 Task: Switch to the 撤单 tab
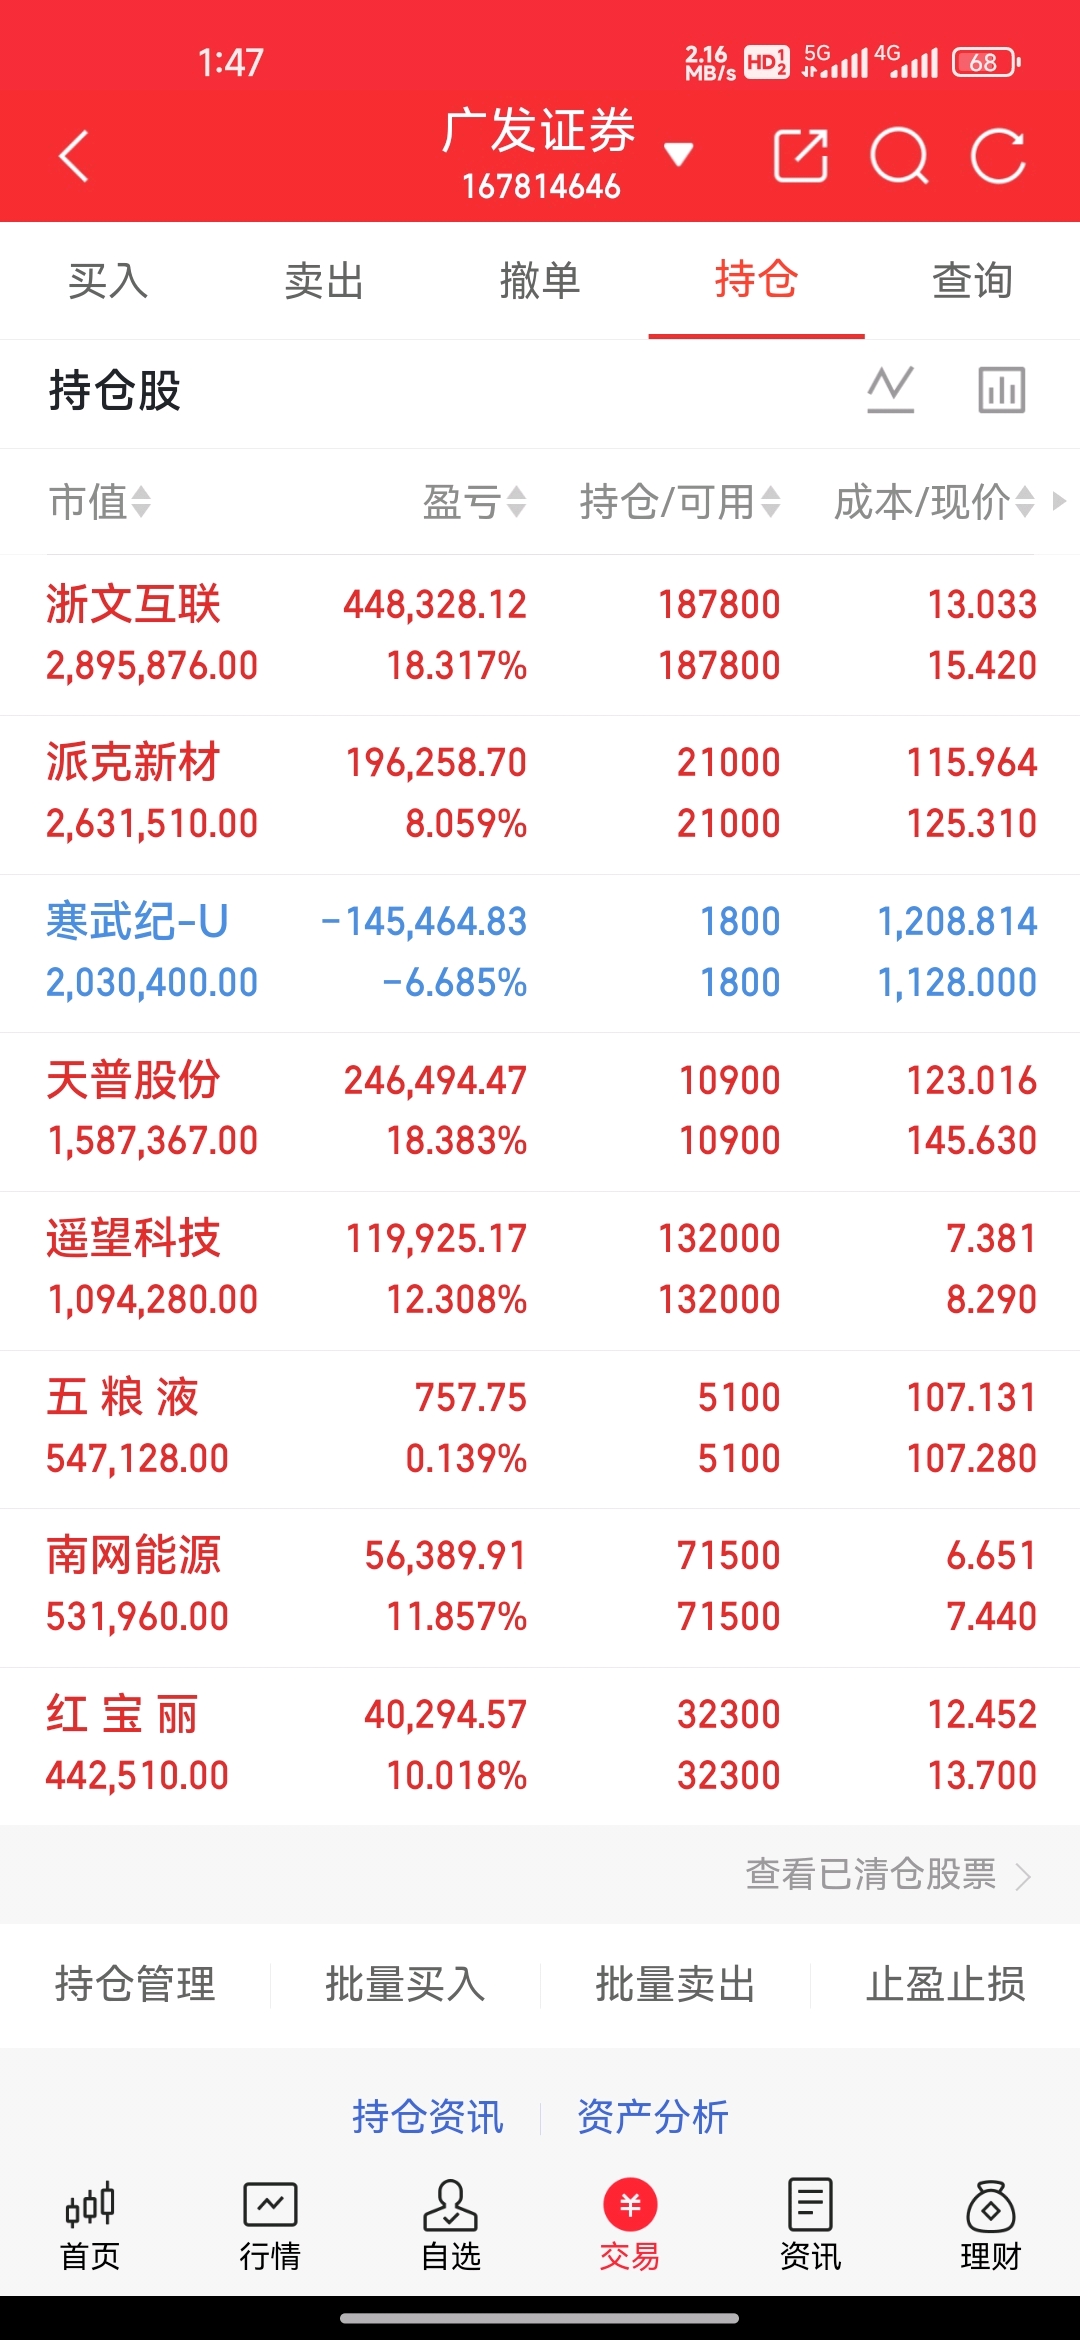coord(540,281)
